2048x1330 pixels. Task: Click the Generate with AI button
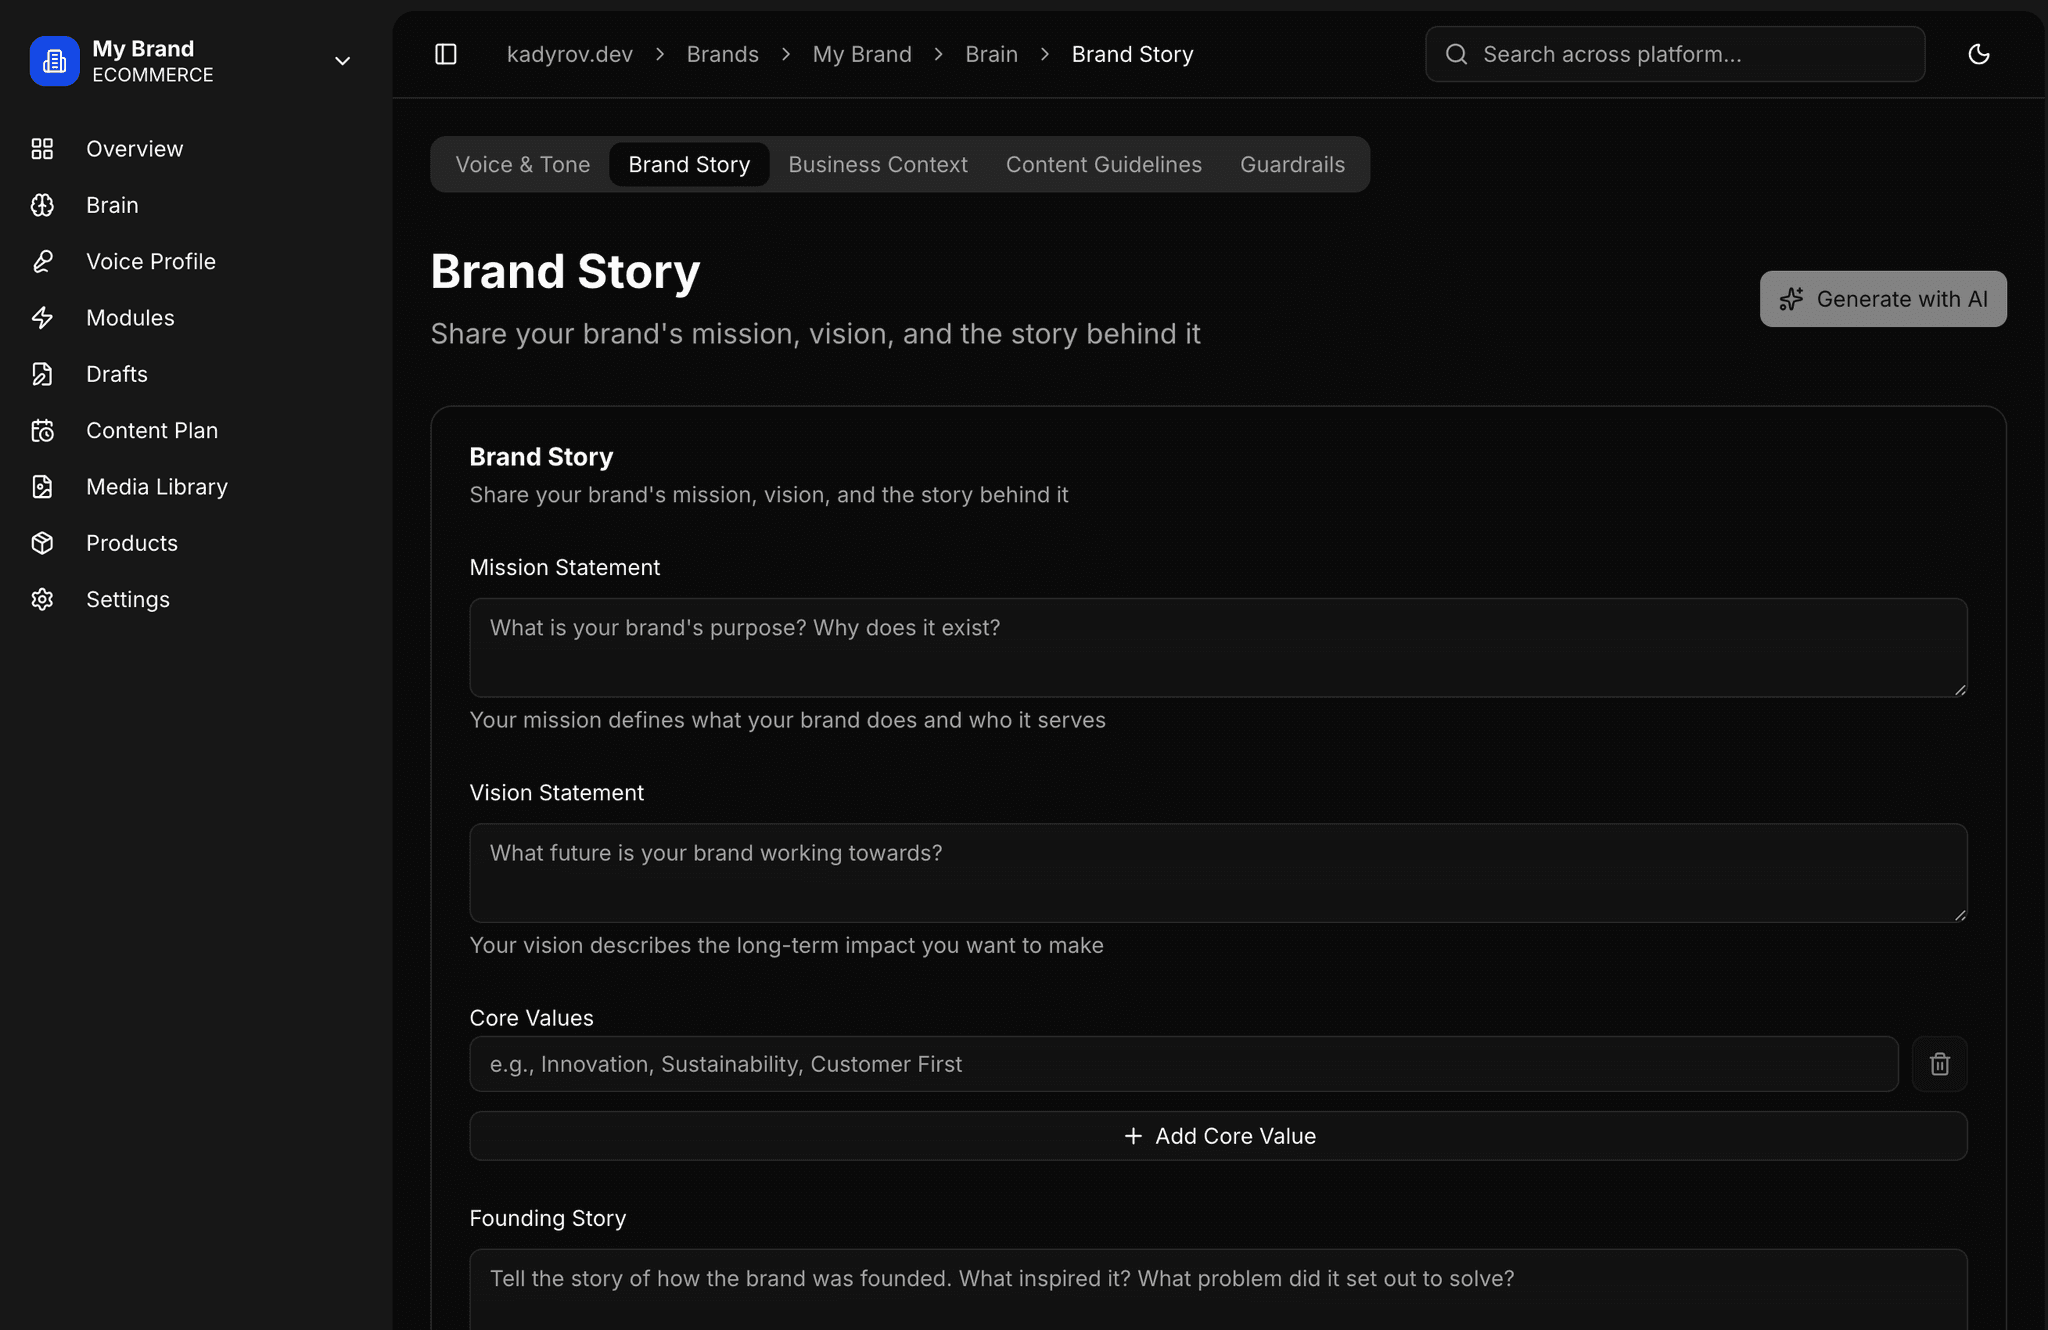pyautogui.click(x=1883, y=298)
